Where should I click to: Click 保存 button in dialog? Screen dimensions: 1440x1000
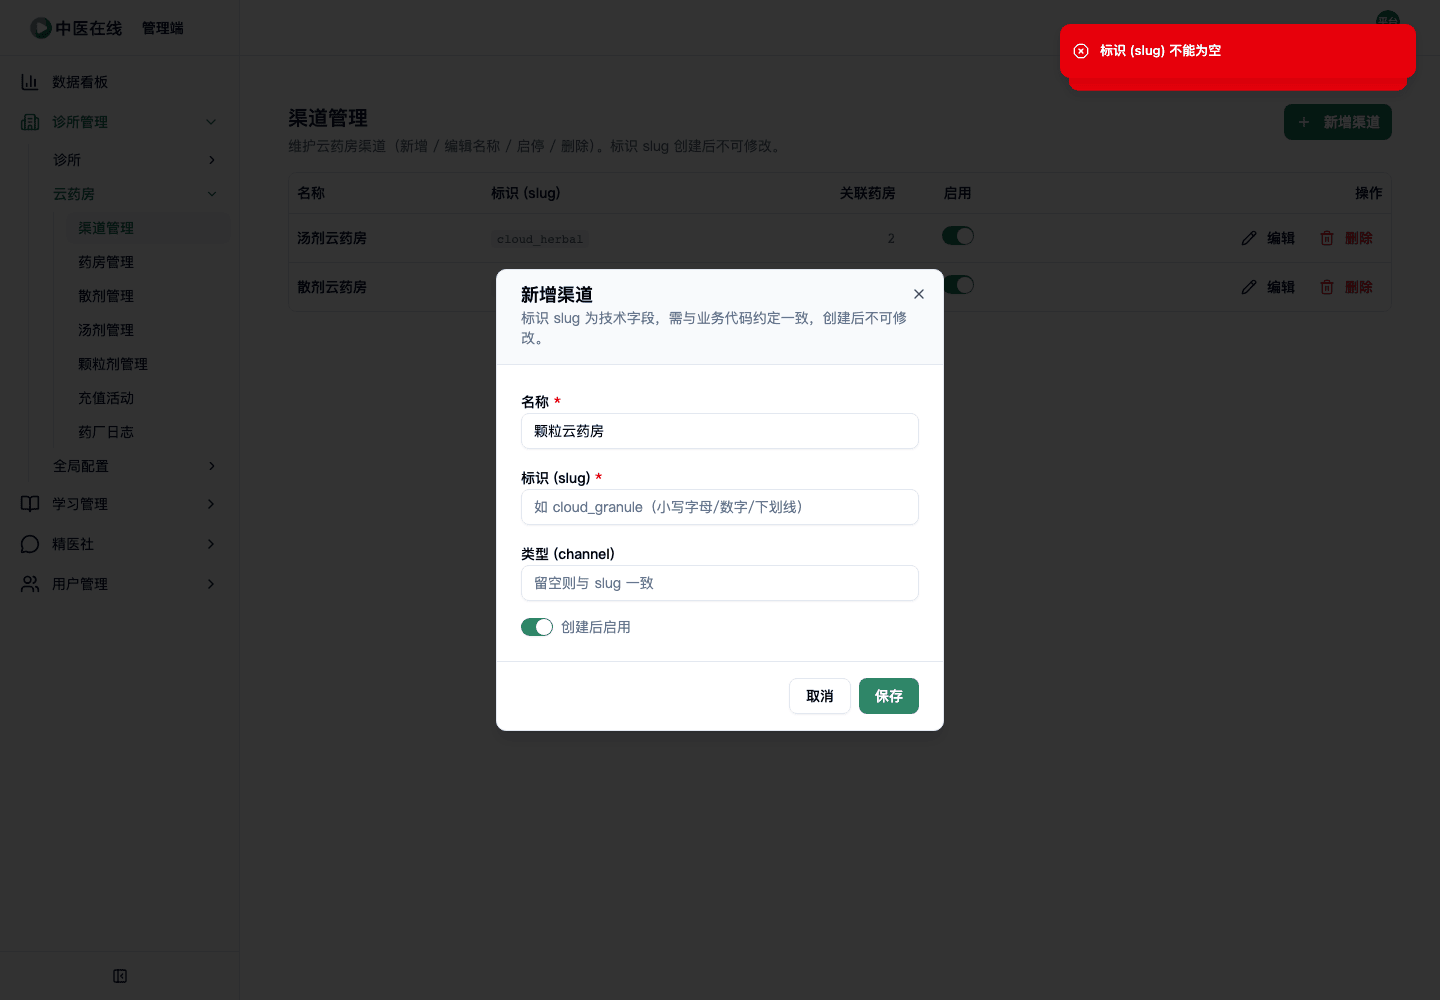pyautogui.click(x=889, y=696)
